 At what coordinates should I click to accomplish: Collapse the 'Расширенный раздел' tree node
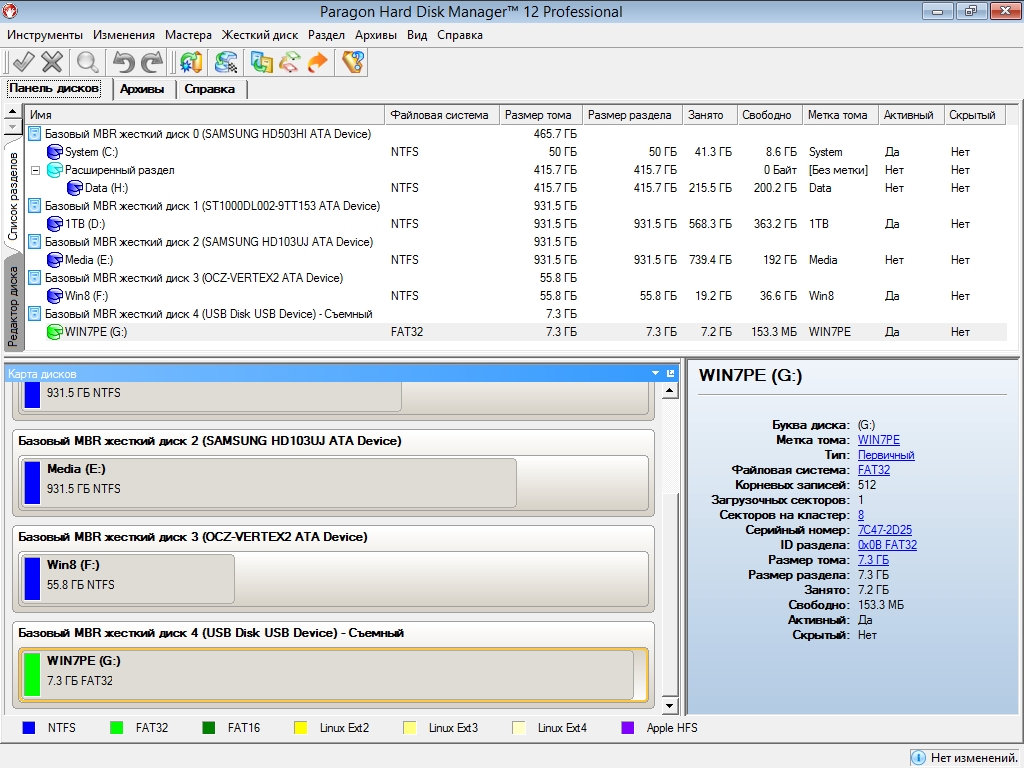click(35, 170)
